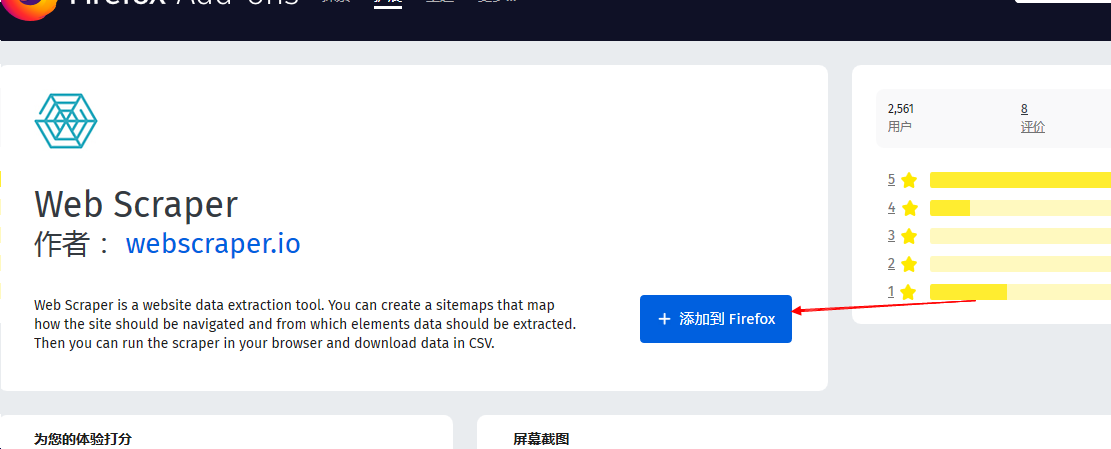The width and height of the screenshot is (1111, 449).
Task: Click the yellow star next to 4
Action: pos(909,208)
